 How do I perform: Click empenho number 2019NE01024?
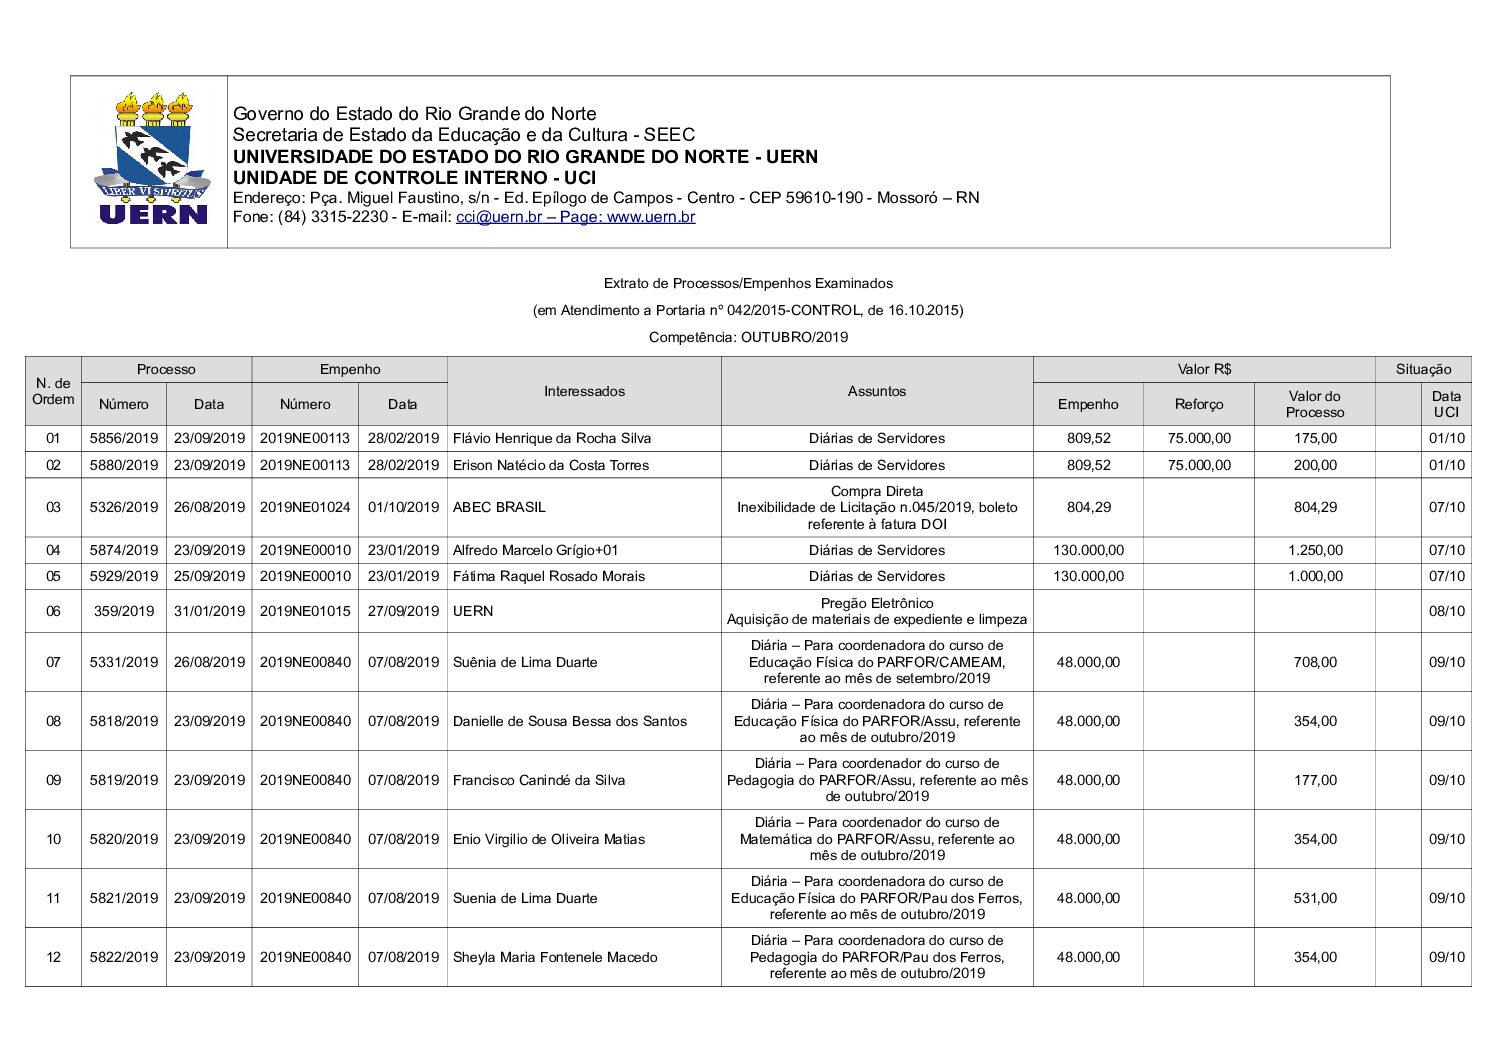[x=305, y=507]
